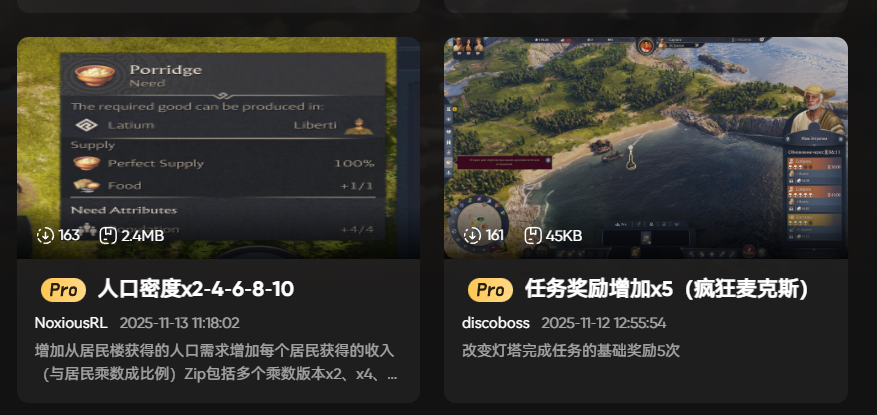Screen dimensions: 877x415
Task: Click Pro badge on 任务奖励增加x5 mod
Action: click(491, 290)
